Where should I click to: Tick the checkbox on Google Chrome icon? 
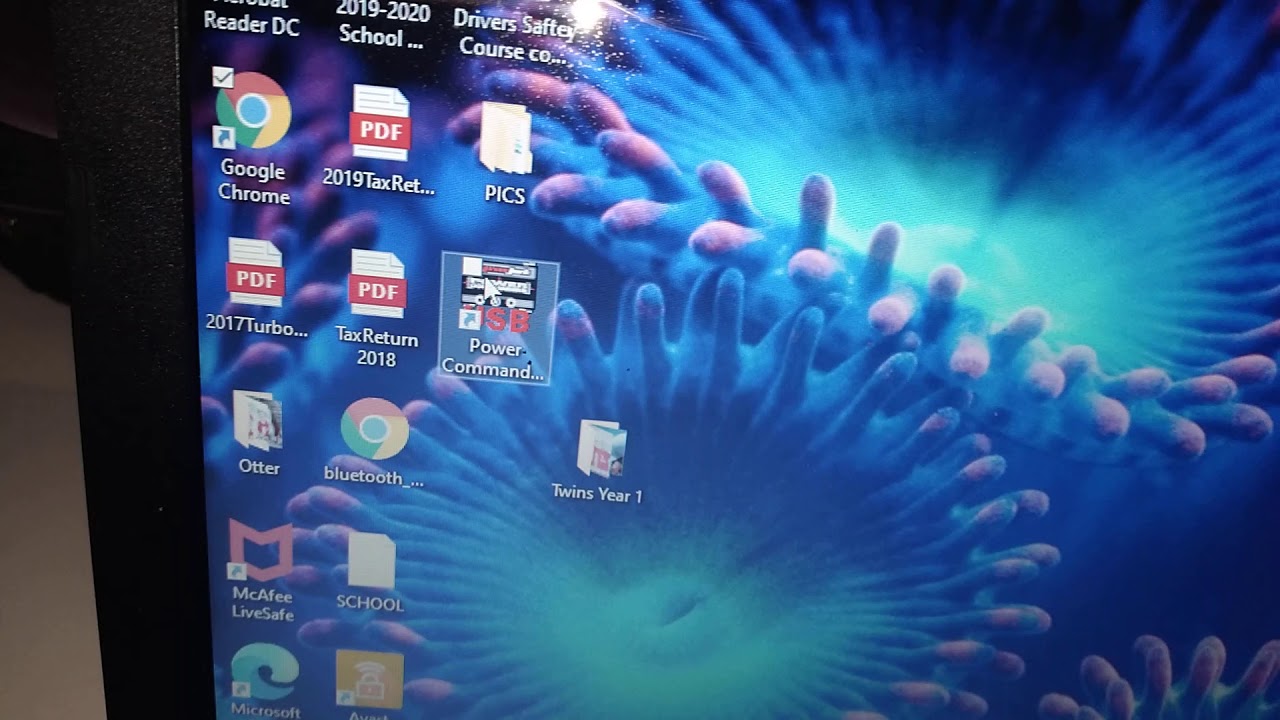[x=224, y=77]
